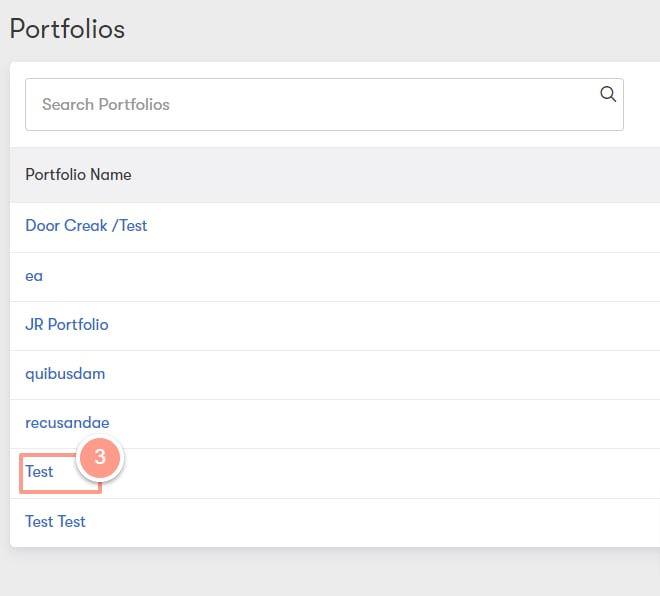This screenshot has height=596, width=660.
Task: Click the Portfolios page heading
Action: pos(67,29)
